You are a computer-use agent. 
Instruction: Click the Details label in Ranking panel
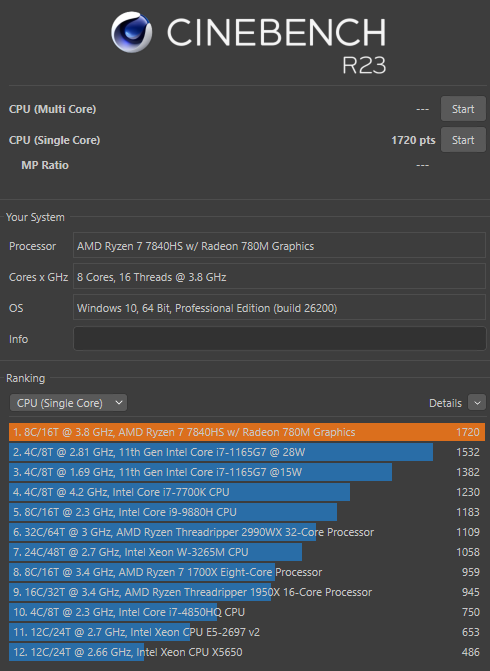(x=445, y=403)
